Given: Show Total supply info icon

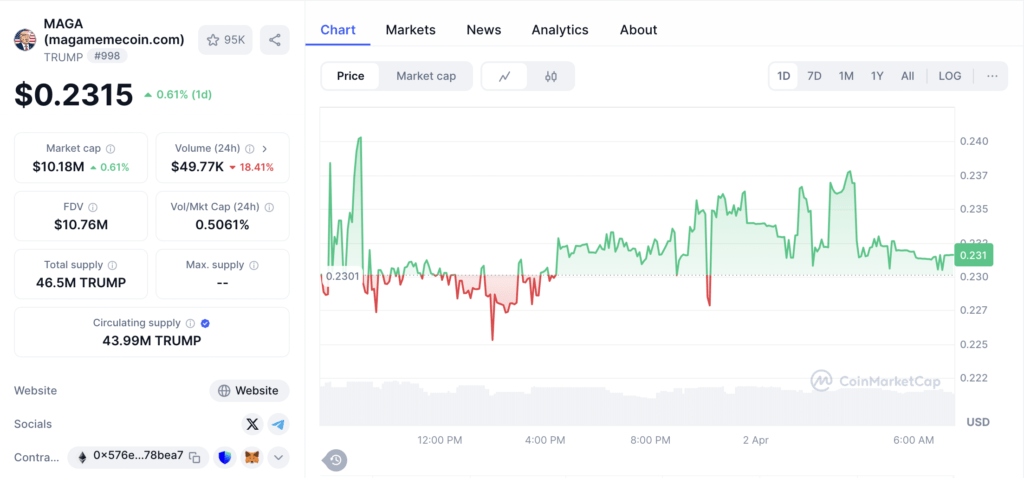Looking at the screenshot, I should (112, 265).
